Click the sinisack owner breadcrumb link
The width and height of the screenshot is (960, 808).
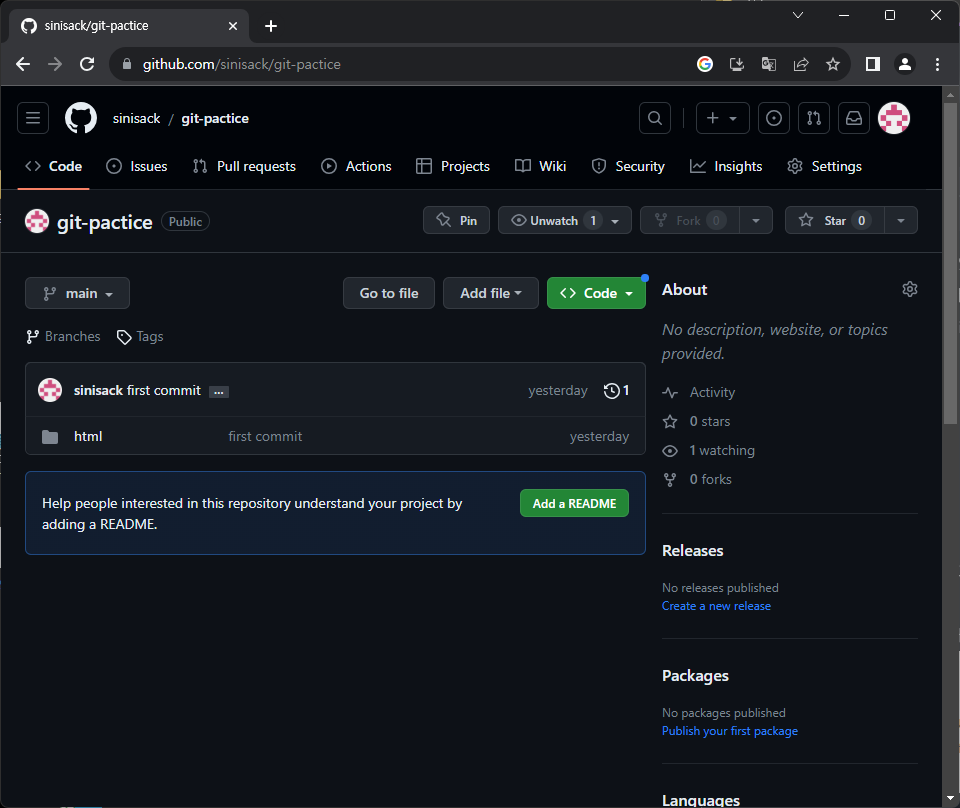(137, 118)
